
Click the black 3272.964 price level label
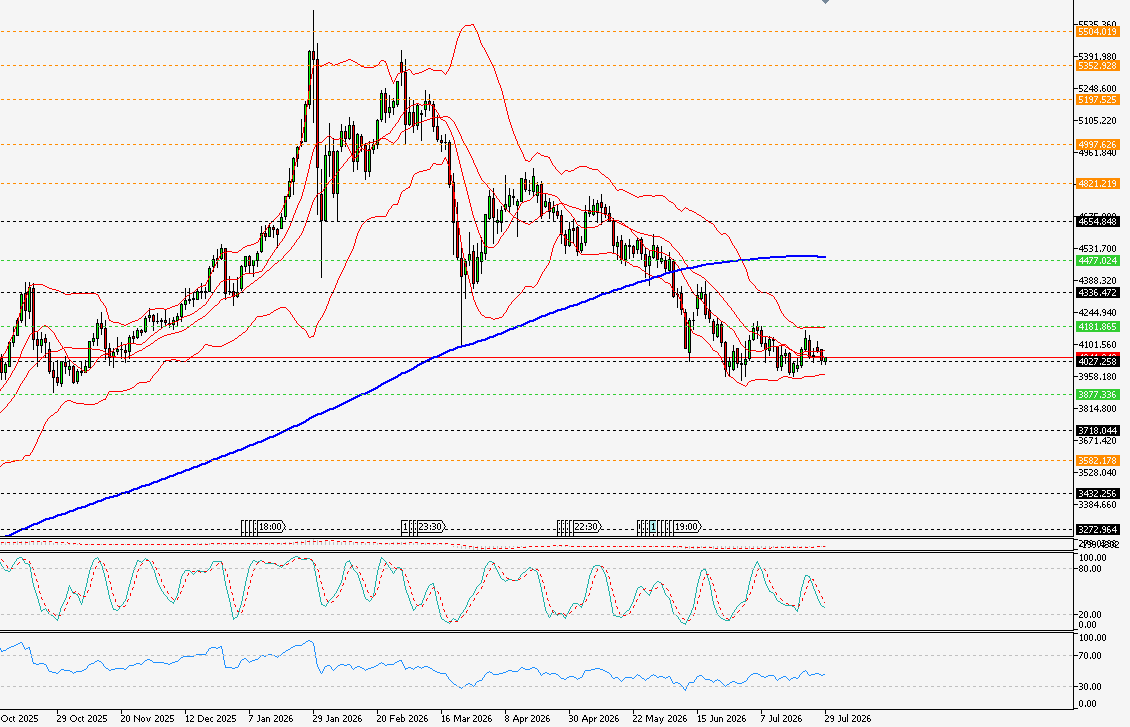(x=1097, y=530)
